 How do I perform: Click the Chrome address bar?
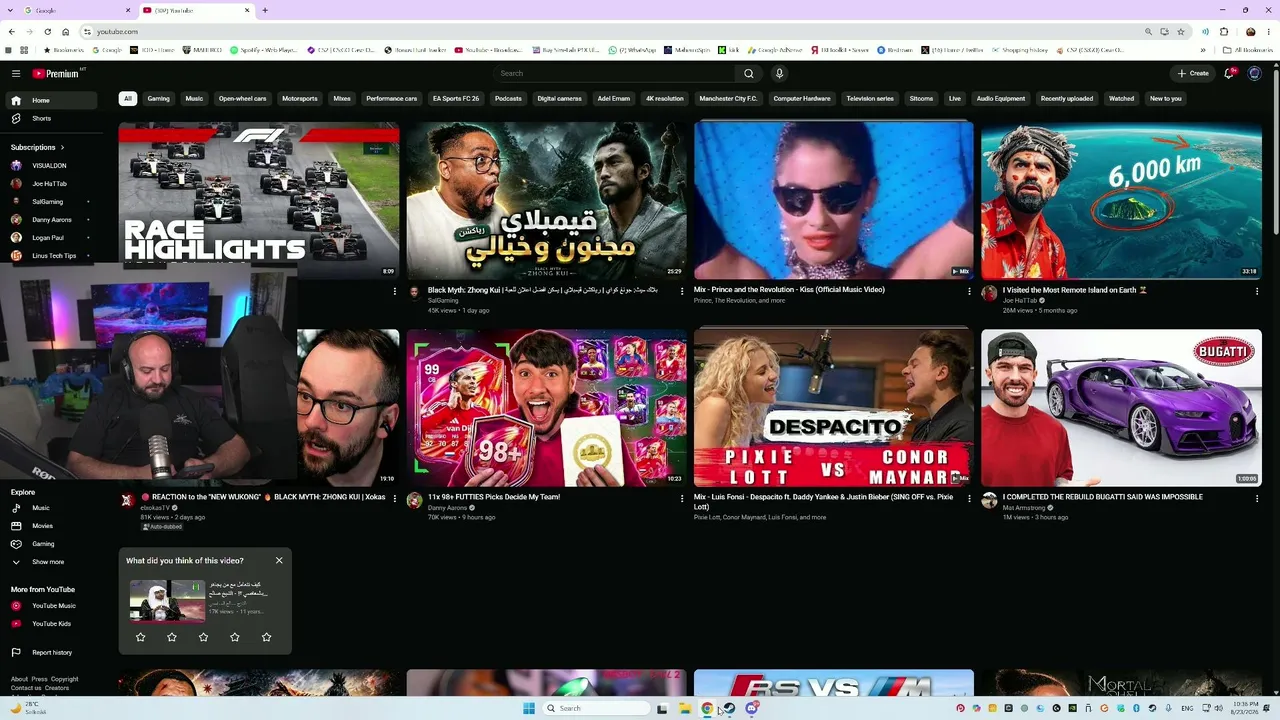point(615,31)
